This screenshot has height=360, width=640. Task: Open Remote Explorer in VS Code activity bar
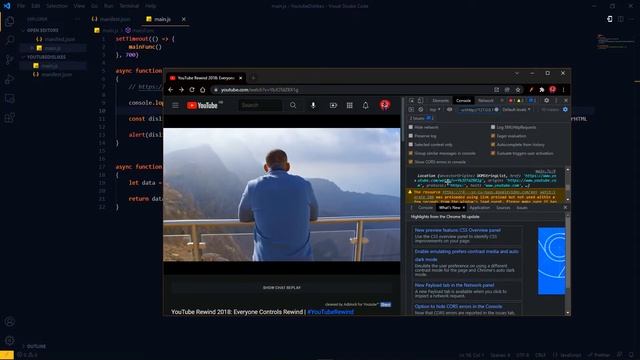(x=10, y=98)
